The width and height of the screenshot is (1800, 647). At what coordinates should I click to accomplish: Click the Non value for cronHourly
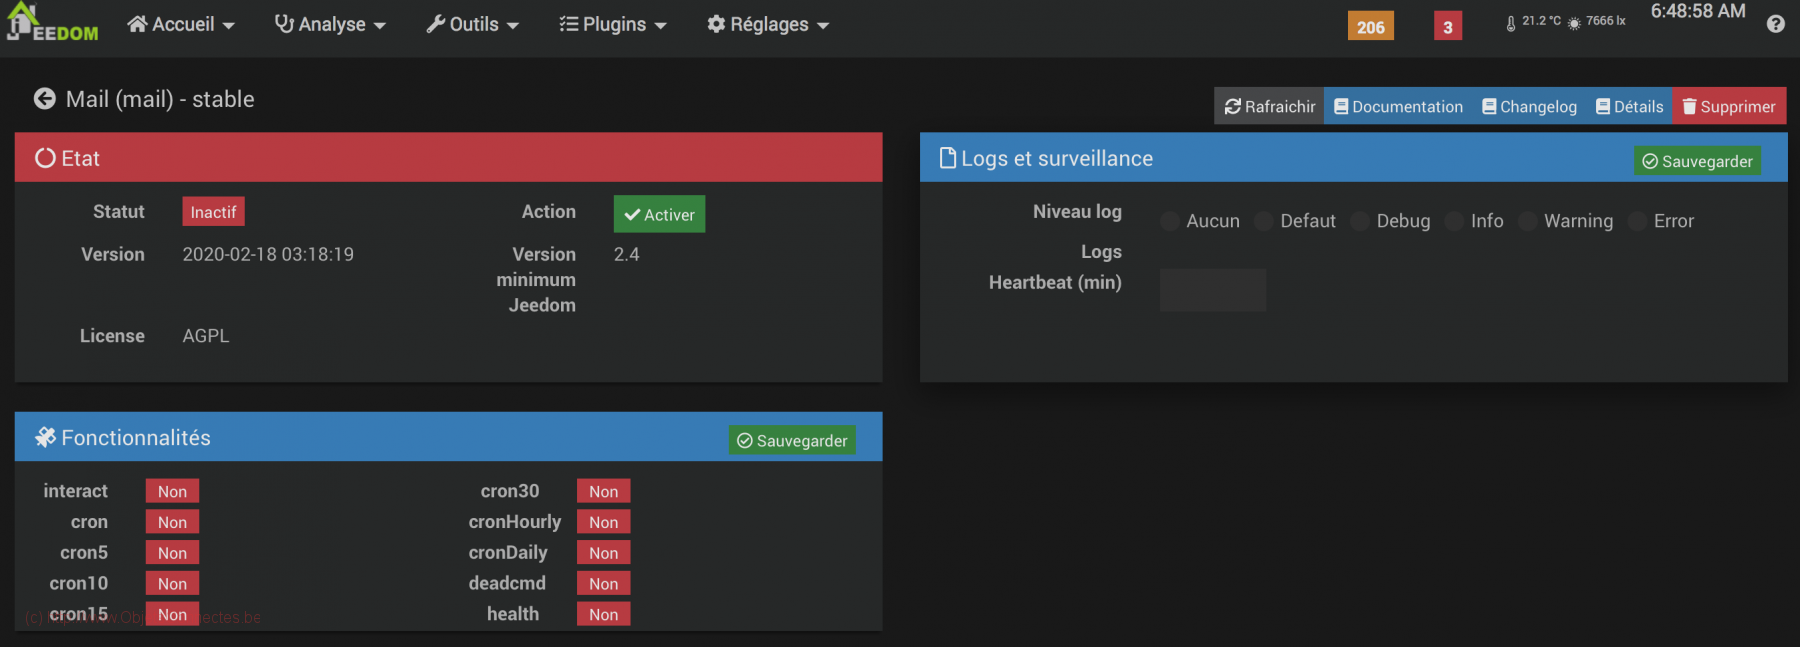point(603,522)
